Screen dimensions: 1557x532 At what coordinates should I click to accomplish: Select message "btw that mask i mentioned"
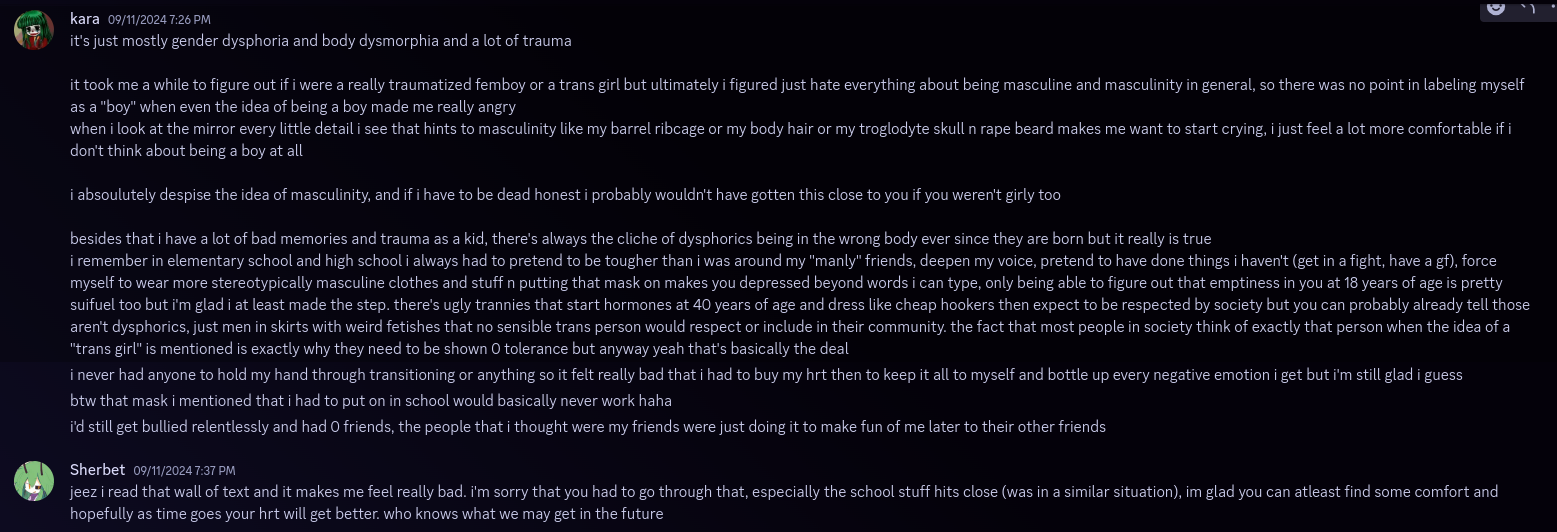coord(370,401)
